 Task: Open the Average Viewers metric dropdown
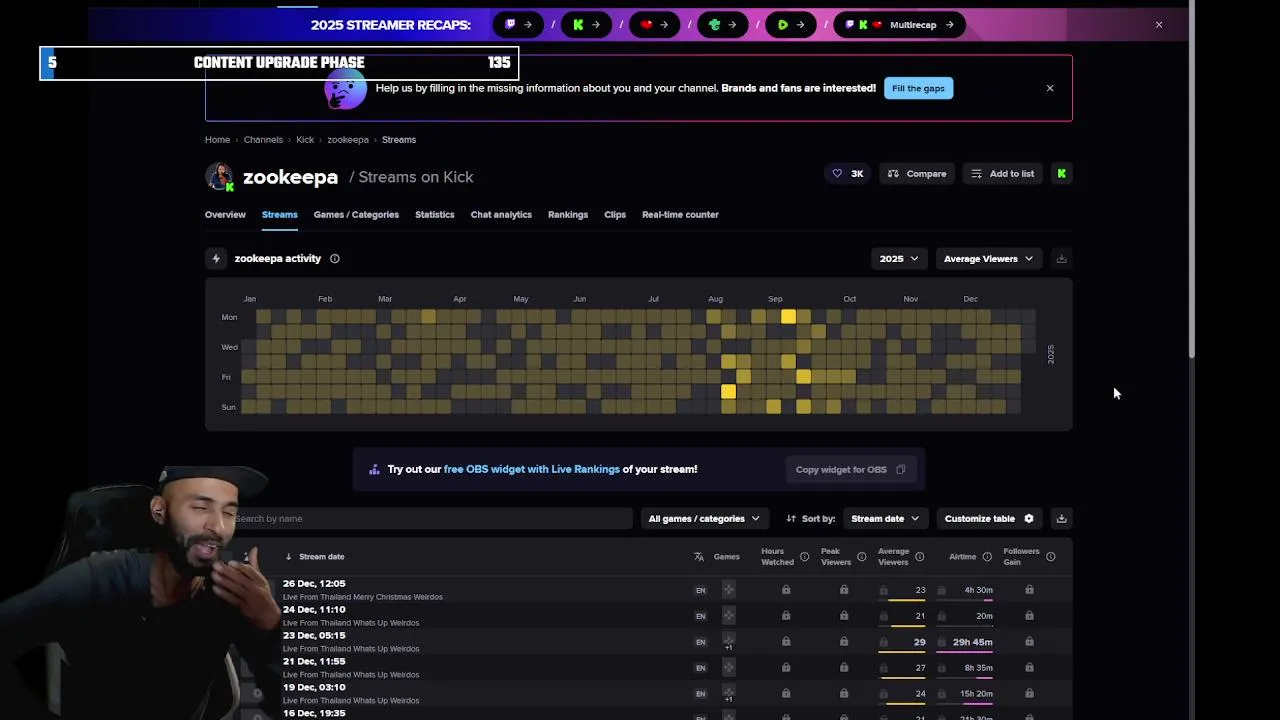coord(988,259)
